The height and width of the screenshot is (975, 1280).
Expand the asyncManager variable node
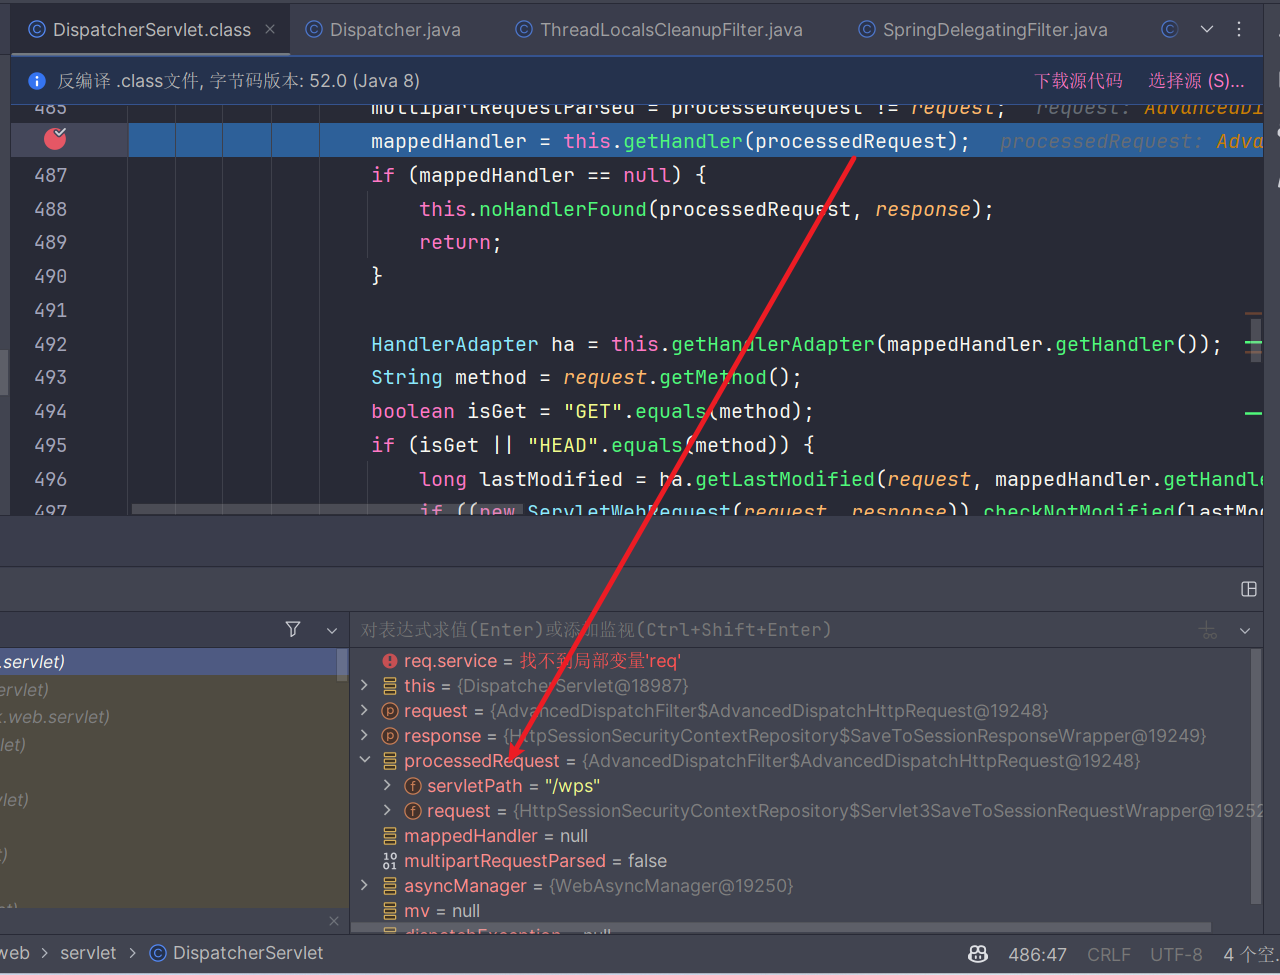tap(366, 886)
